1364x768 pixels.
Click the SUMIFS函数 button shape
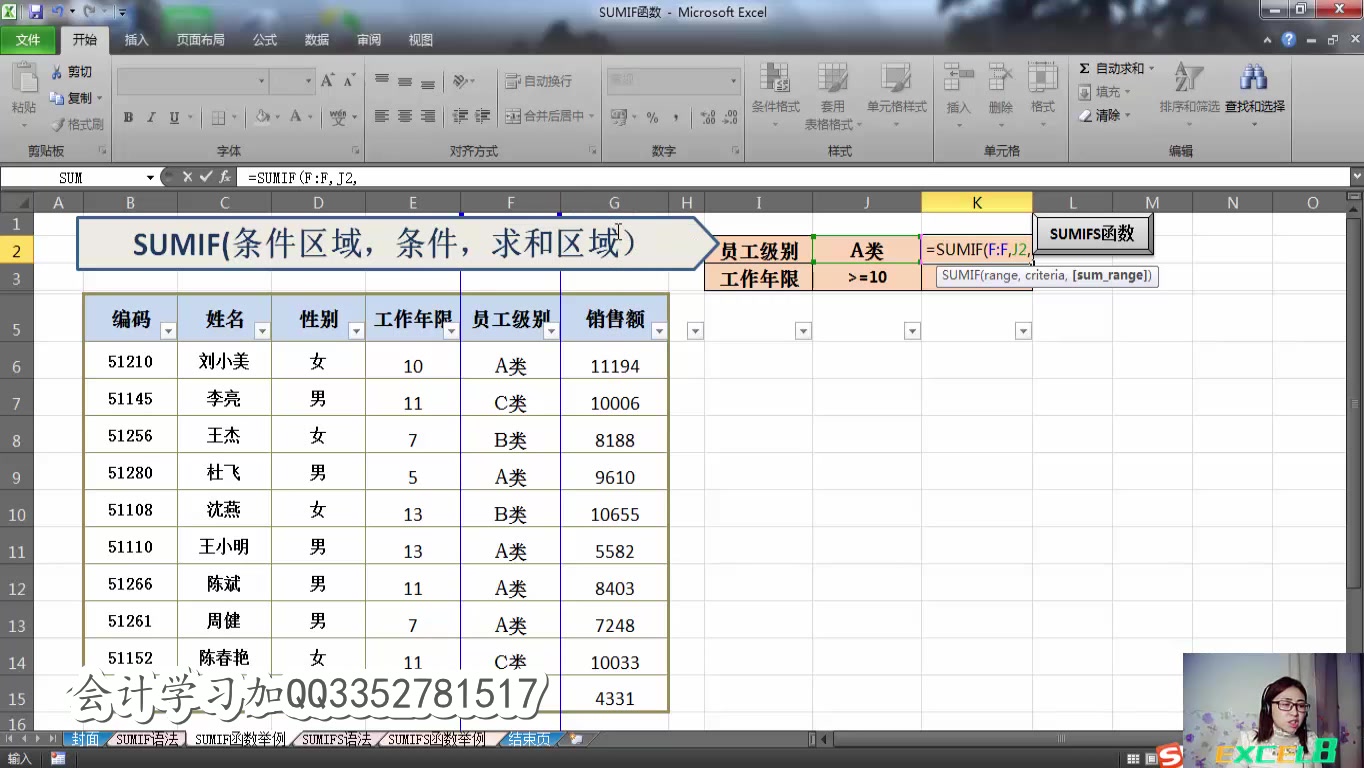point(1092,234)
